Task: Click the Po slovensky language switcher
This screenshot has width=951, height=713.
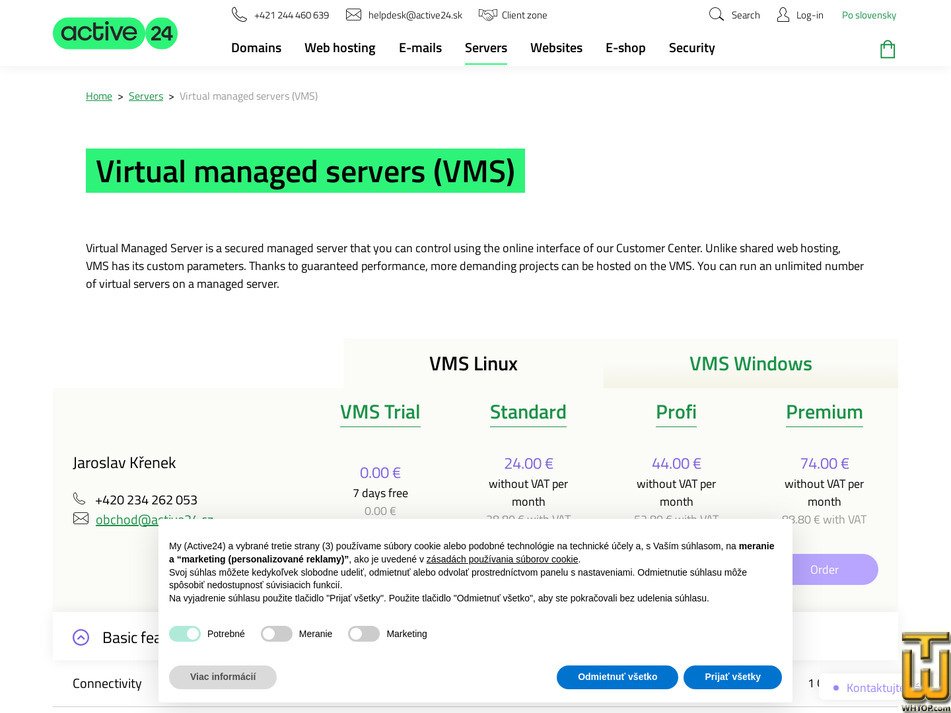Action: click(868, 15)
